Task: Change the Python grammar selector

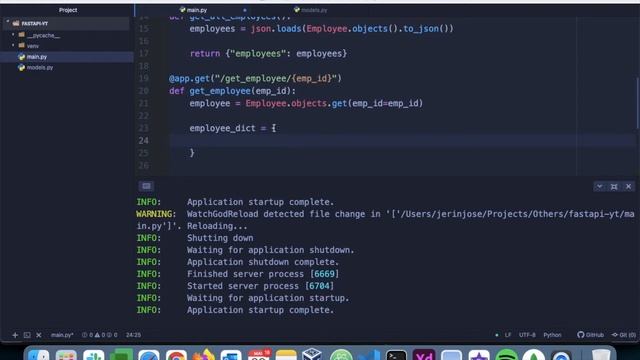Action: (x=552, y=335)
